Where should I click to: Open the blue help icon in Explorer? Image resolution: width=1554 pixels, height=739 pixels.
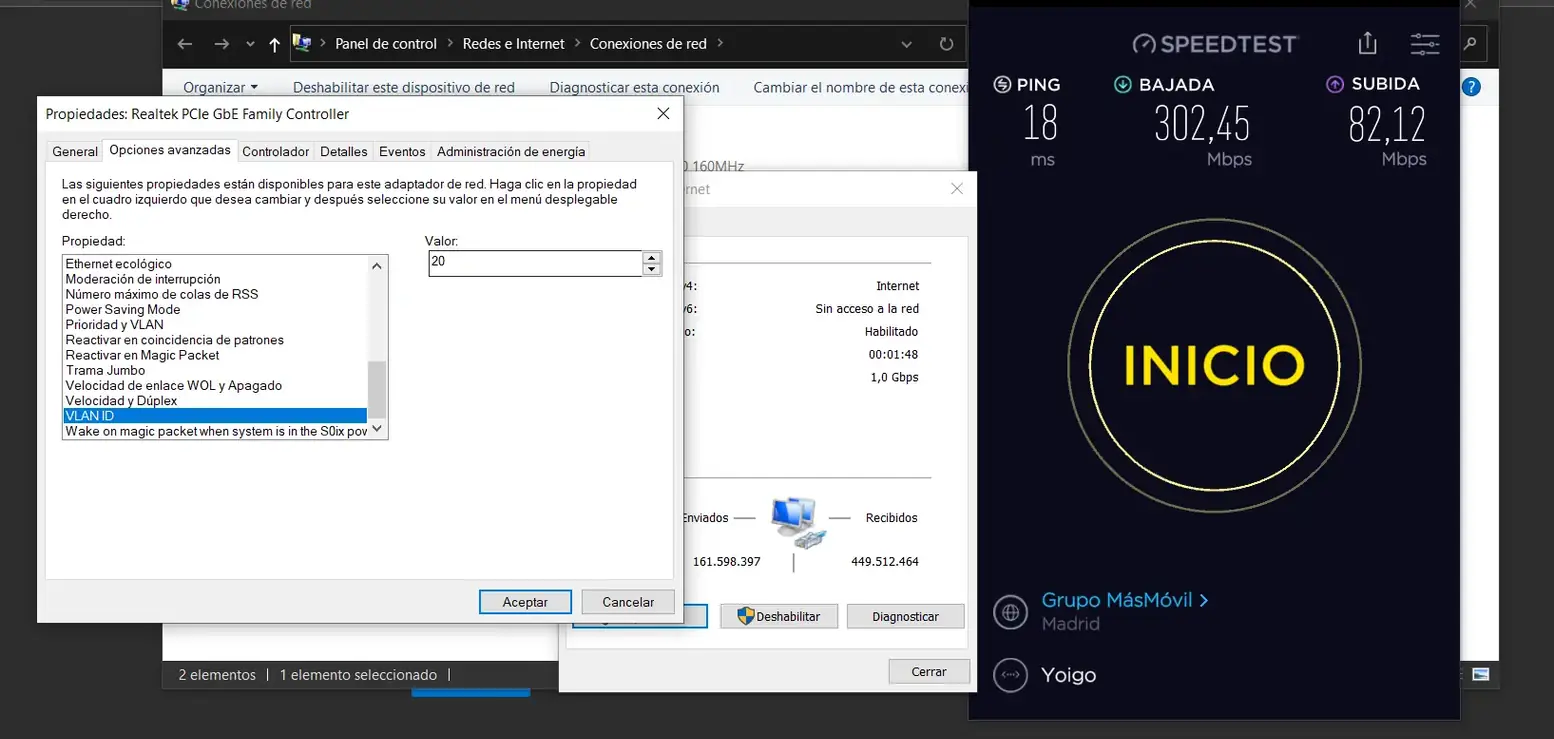pyautogui.click(x=1471, y=87)
